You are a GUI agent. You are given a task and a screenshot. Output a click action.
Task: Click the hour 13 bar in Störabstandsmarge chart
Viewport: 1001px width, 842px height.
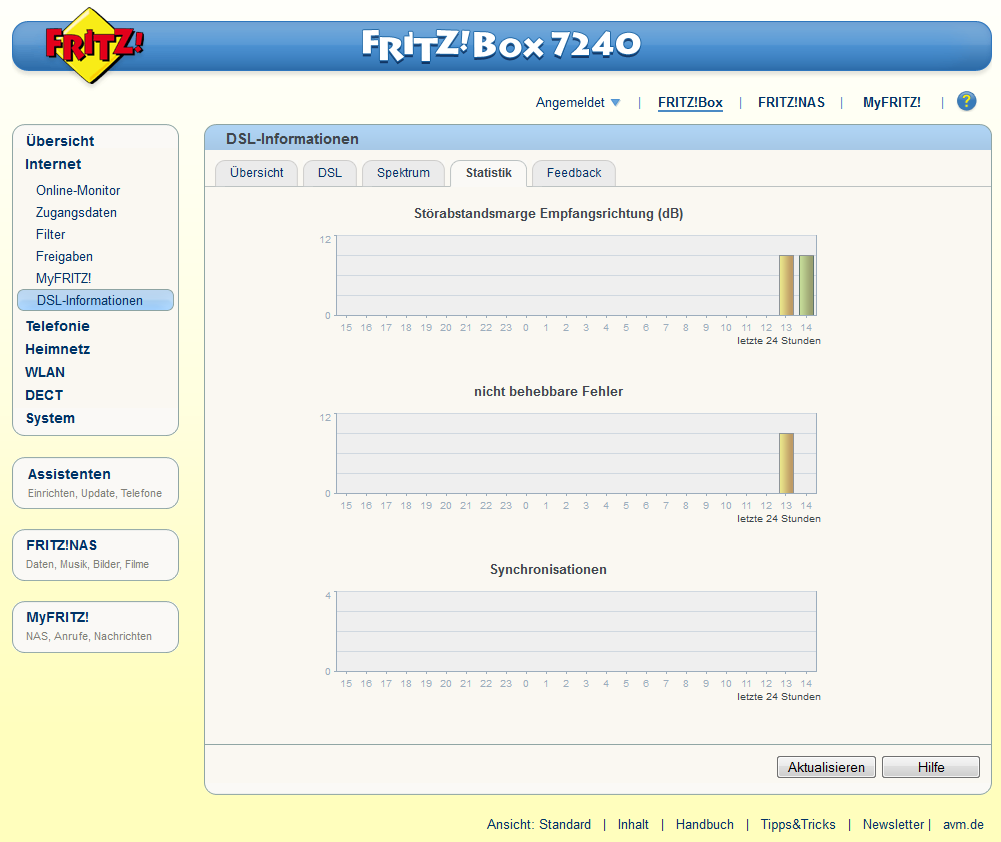pos(786,285)
